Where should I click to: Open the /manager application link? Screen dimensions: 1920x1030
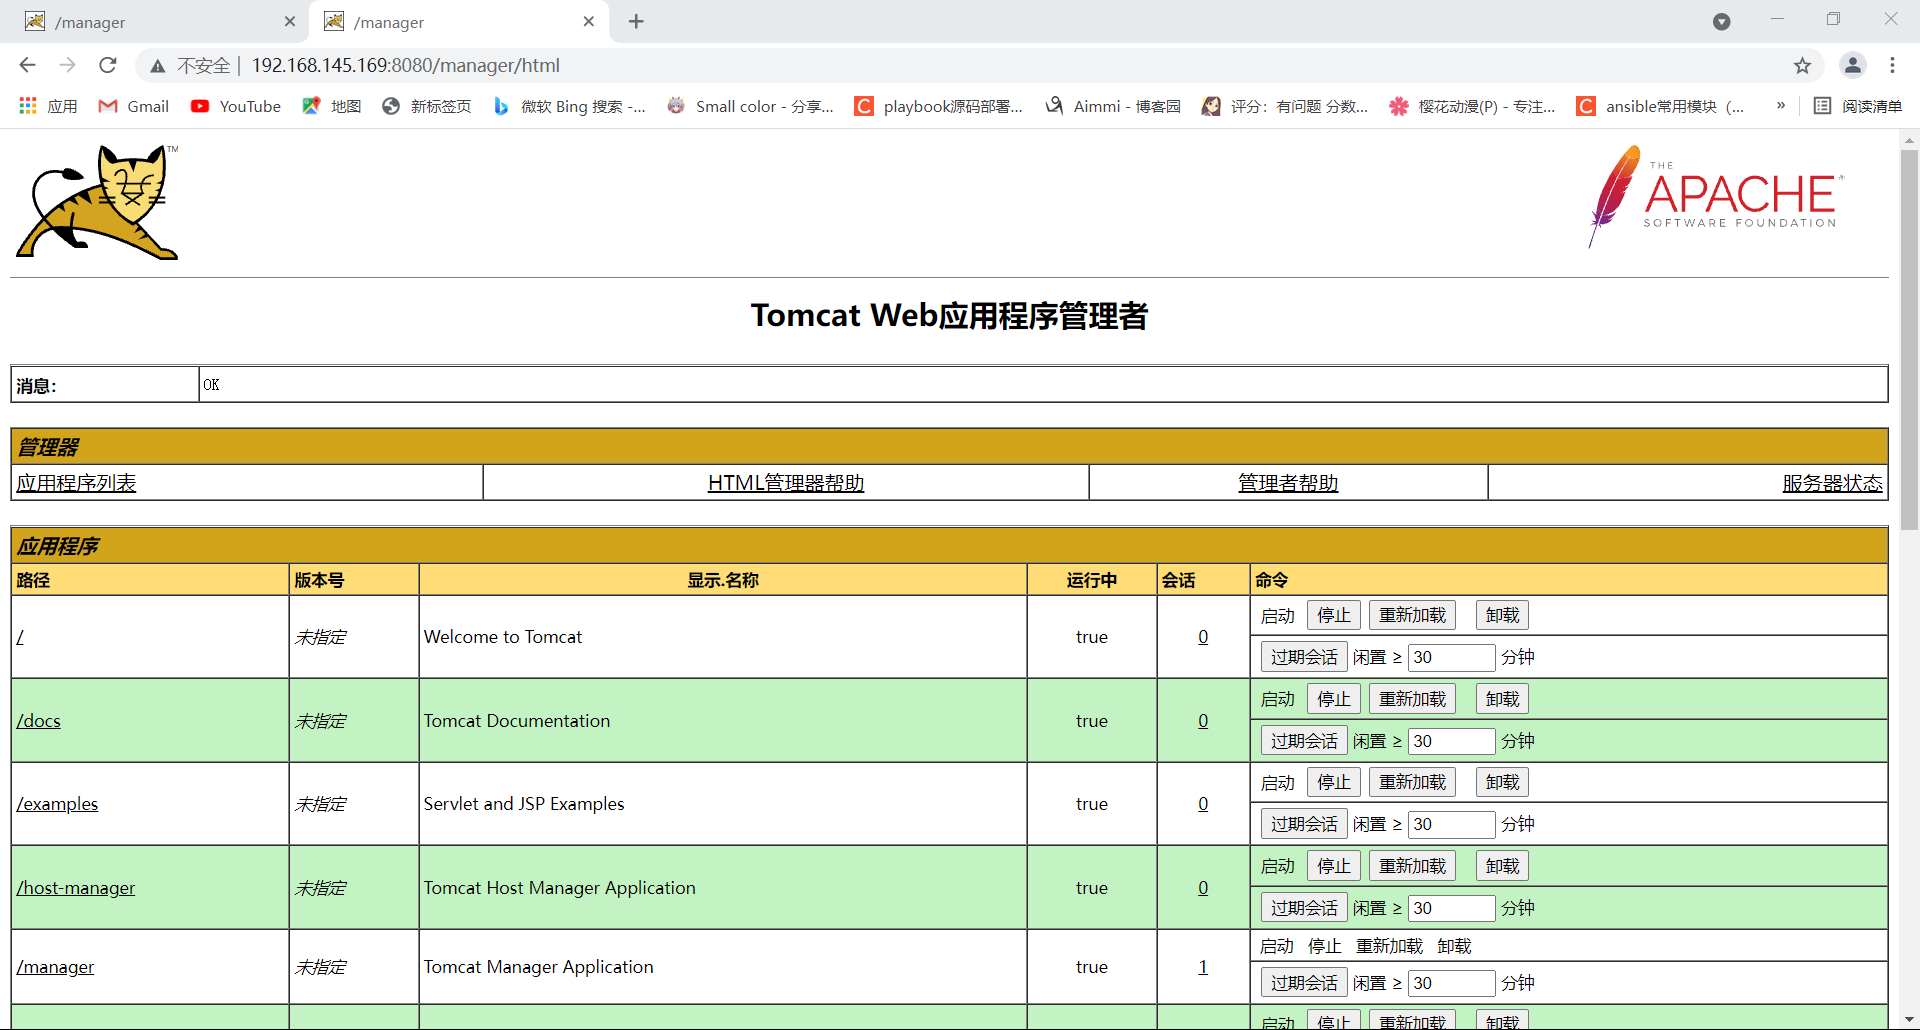click(55, 967)
